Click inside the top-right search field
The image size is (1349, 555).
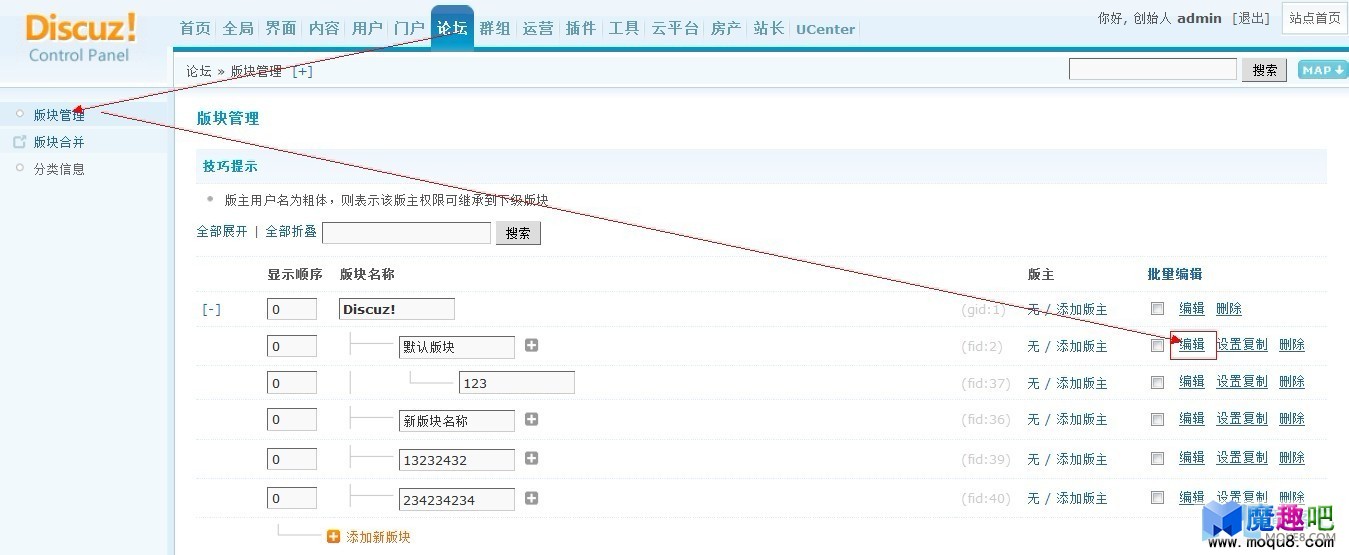[x=1153, y=69]
